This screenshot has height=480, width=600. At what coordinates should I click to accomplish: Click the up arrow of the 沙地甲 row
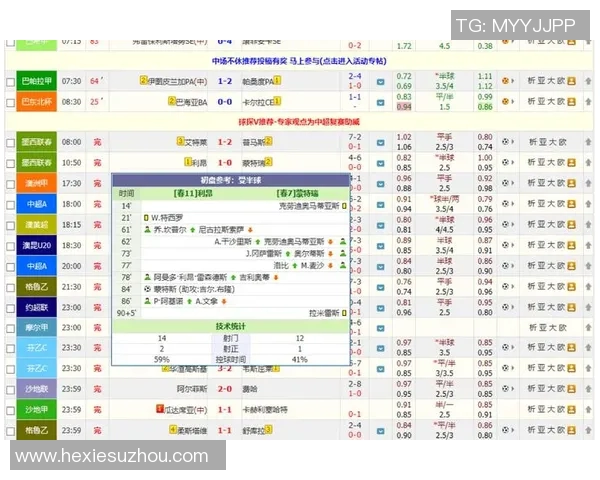point(588,410)
